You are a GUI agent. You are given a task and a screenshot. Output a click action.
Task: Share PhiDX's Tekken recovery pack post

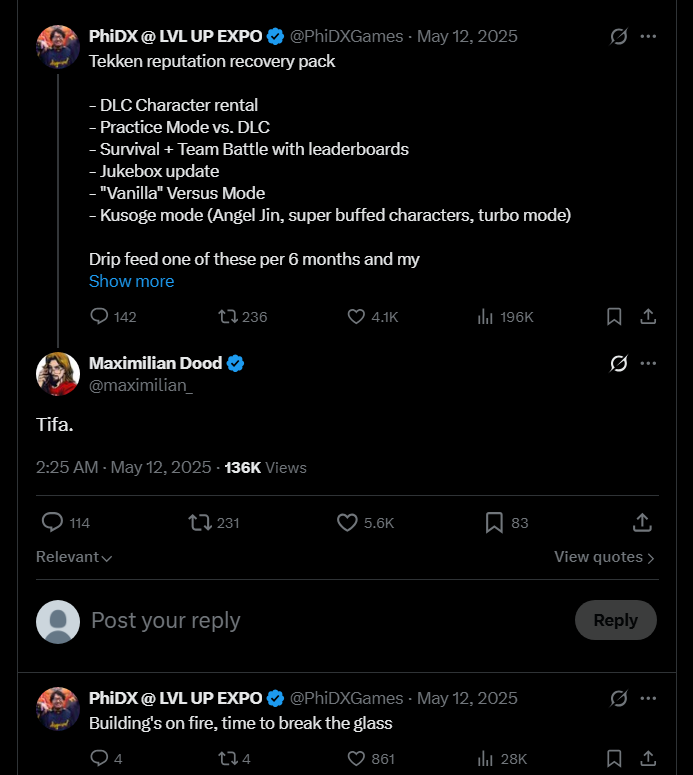(648, 317)
